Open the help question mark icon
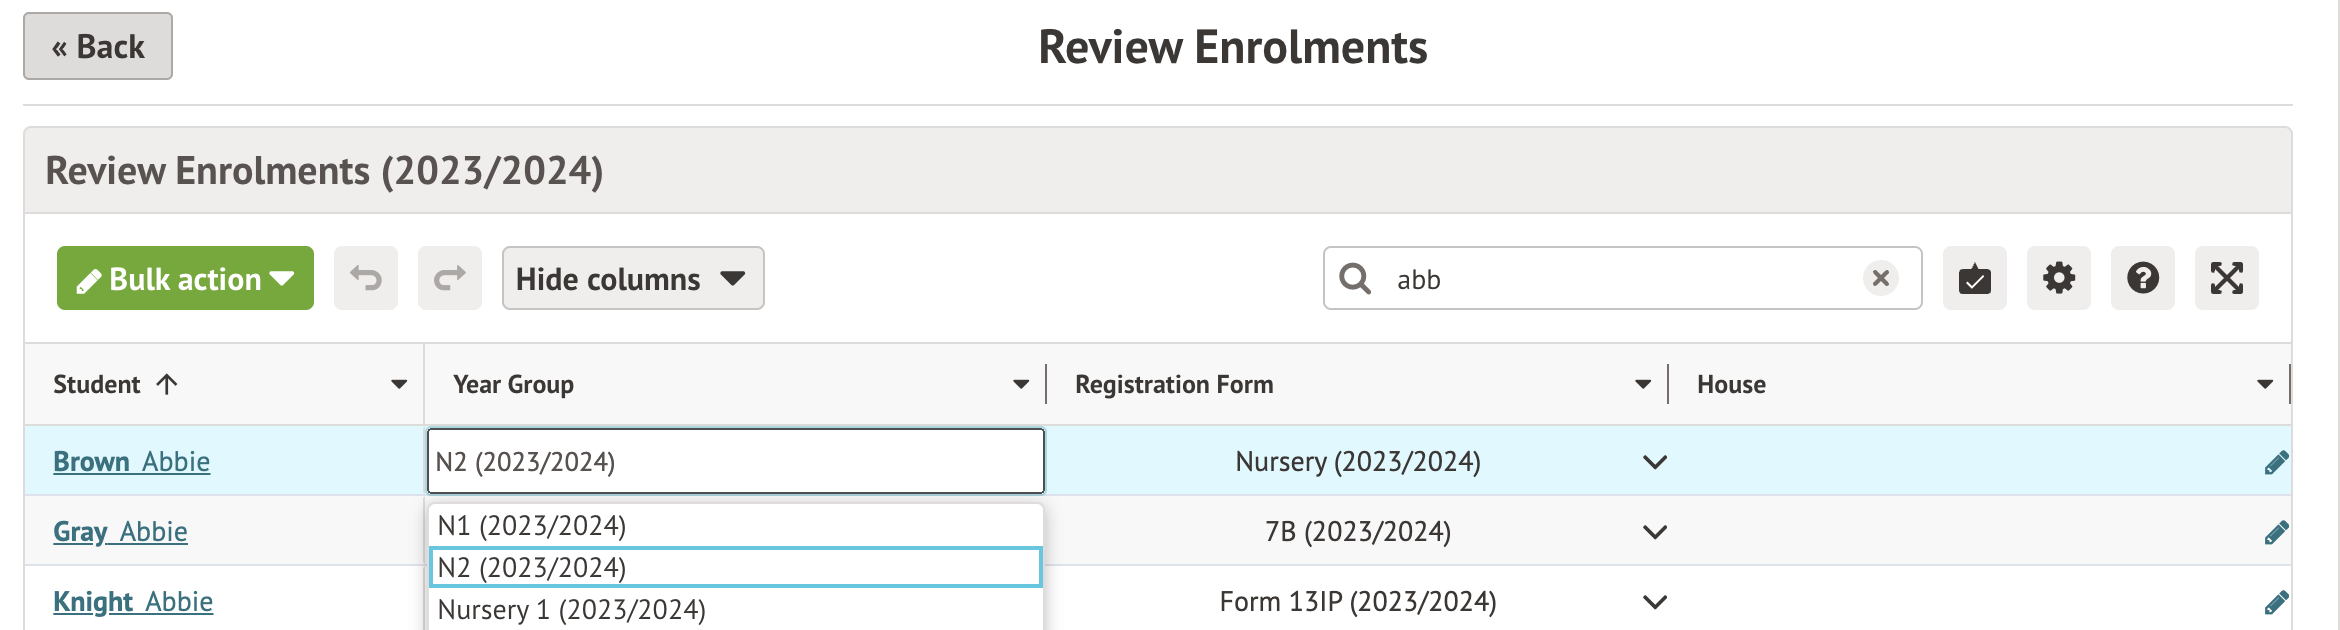 point(2142,278)
